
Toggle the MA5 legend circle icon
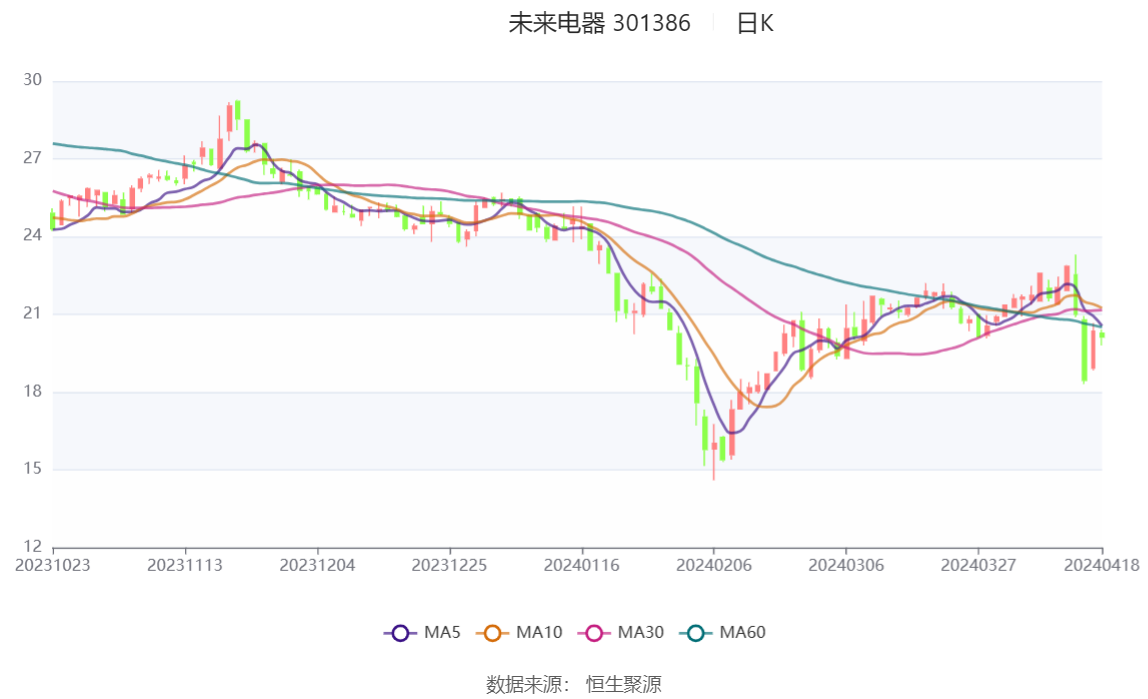[400, 633]
